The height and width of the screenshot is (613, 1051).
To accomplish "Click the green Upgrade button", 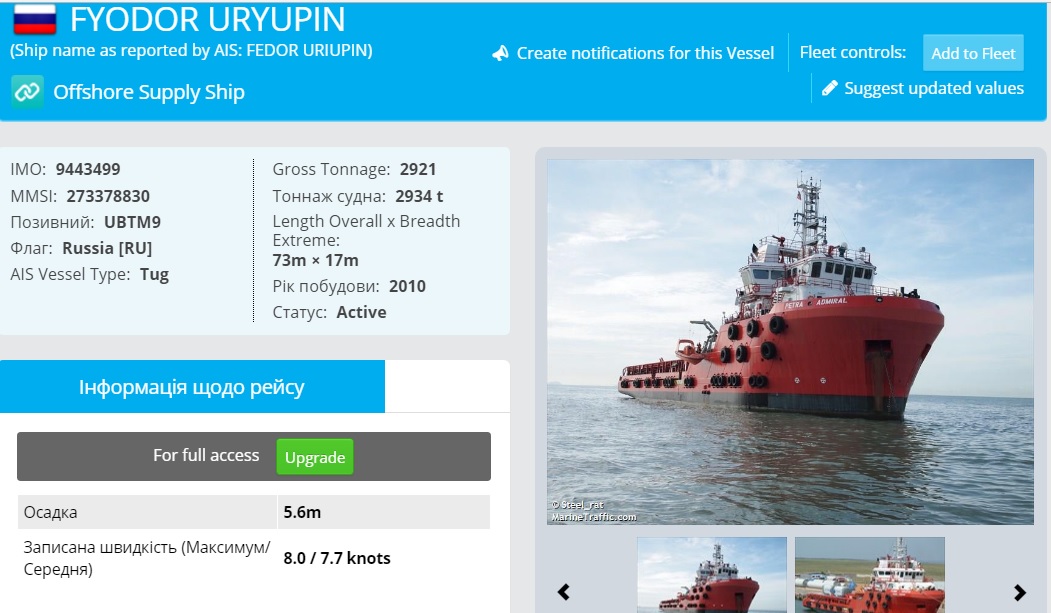I will pos(315,457).
